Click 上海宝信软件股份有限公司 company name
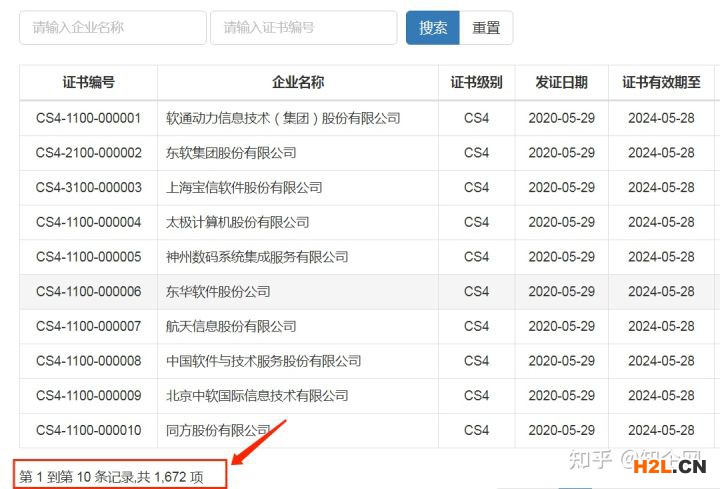The height and width of the screenshot is (489, 720). coord(244,188)
